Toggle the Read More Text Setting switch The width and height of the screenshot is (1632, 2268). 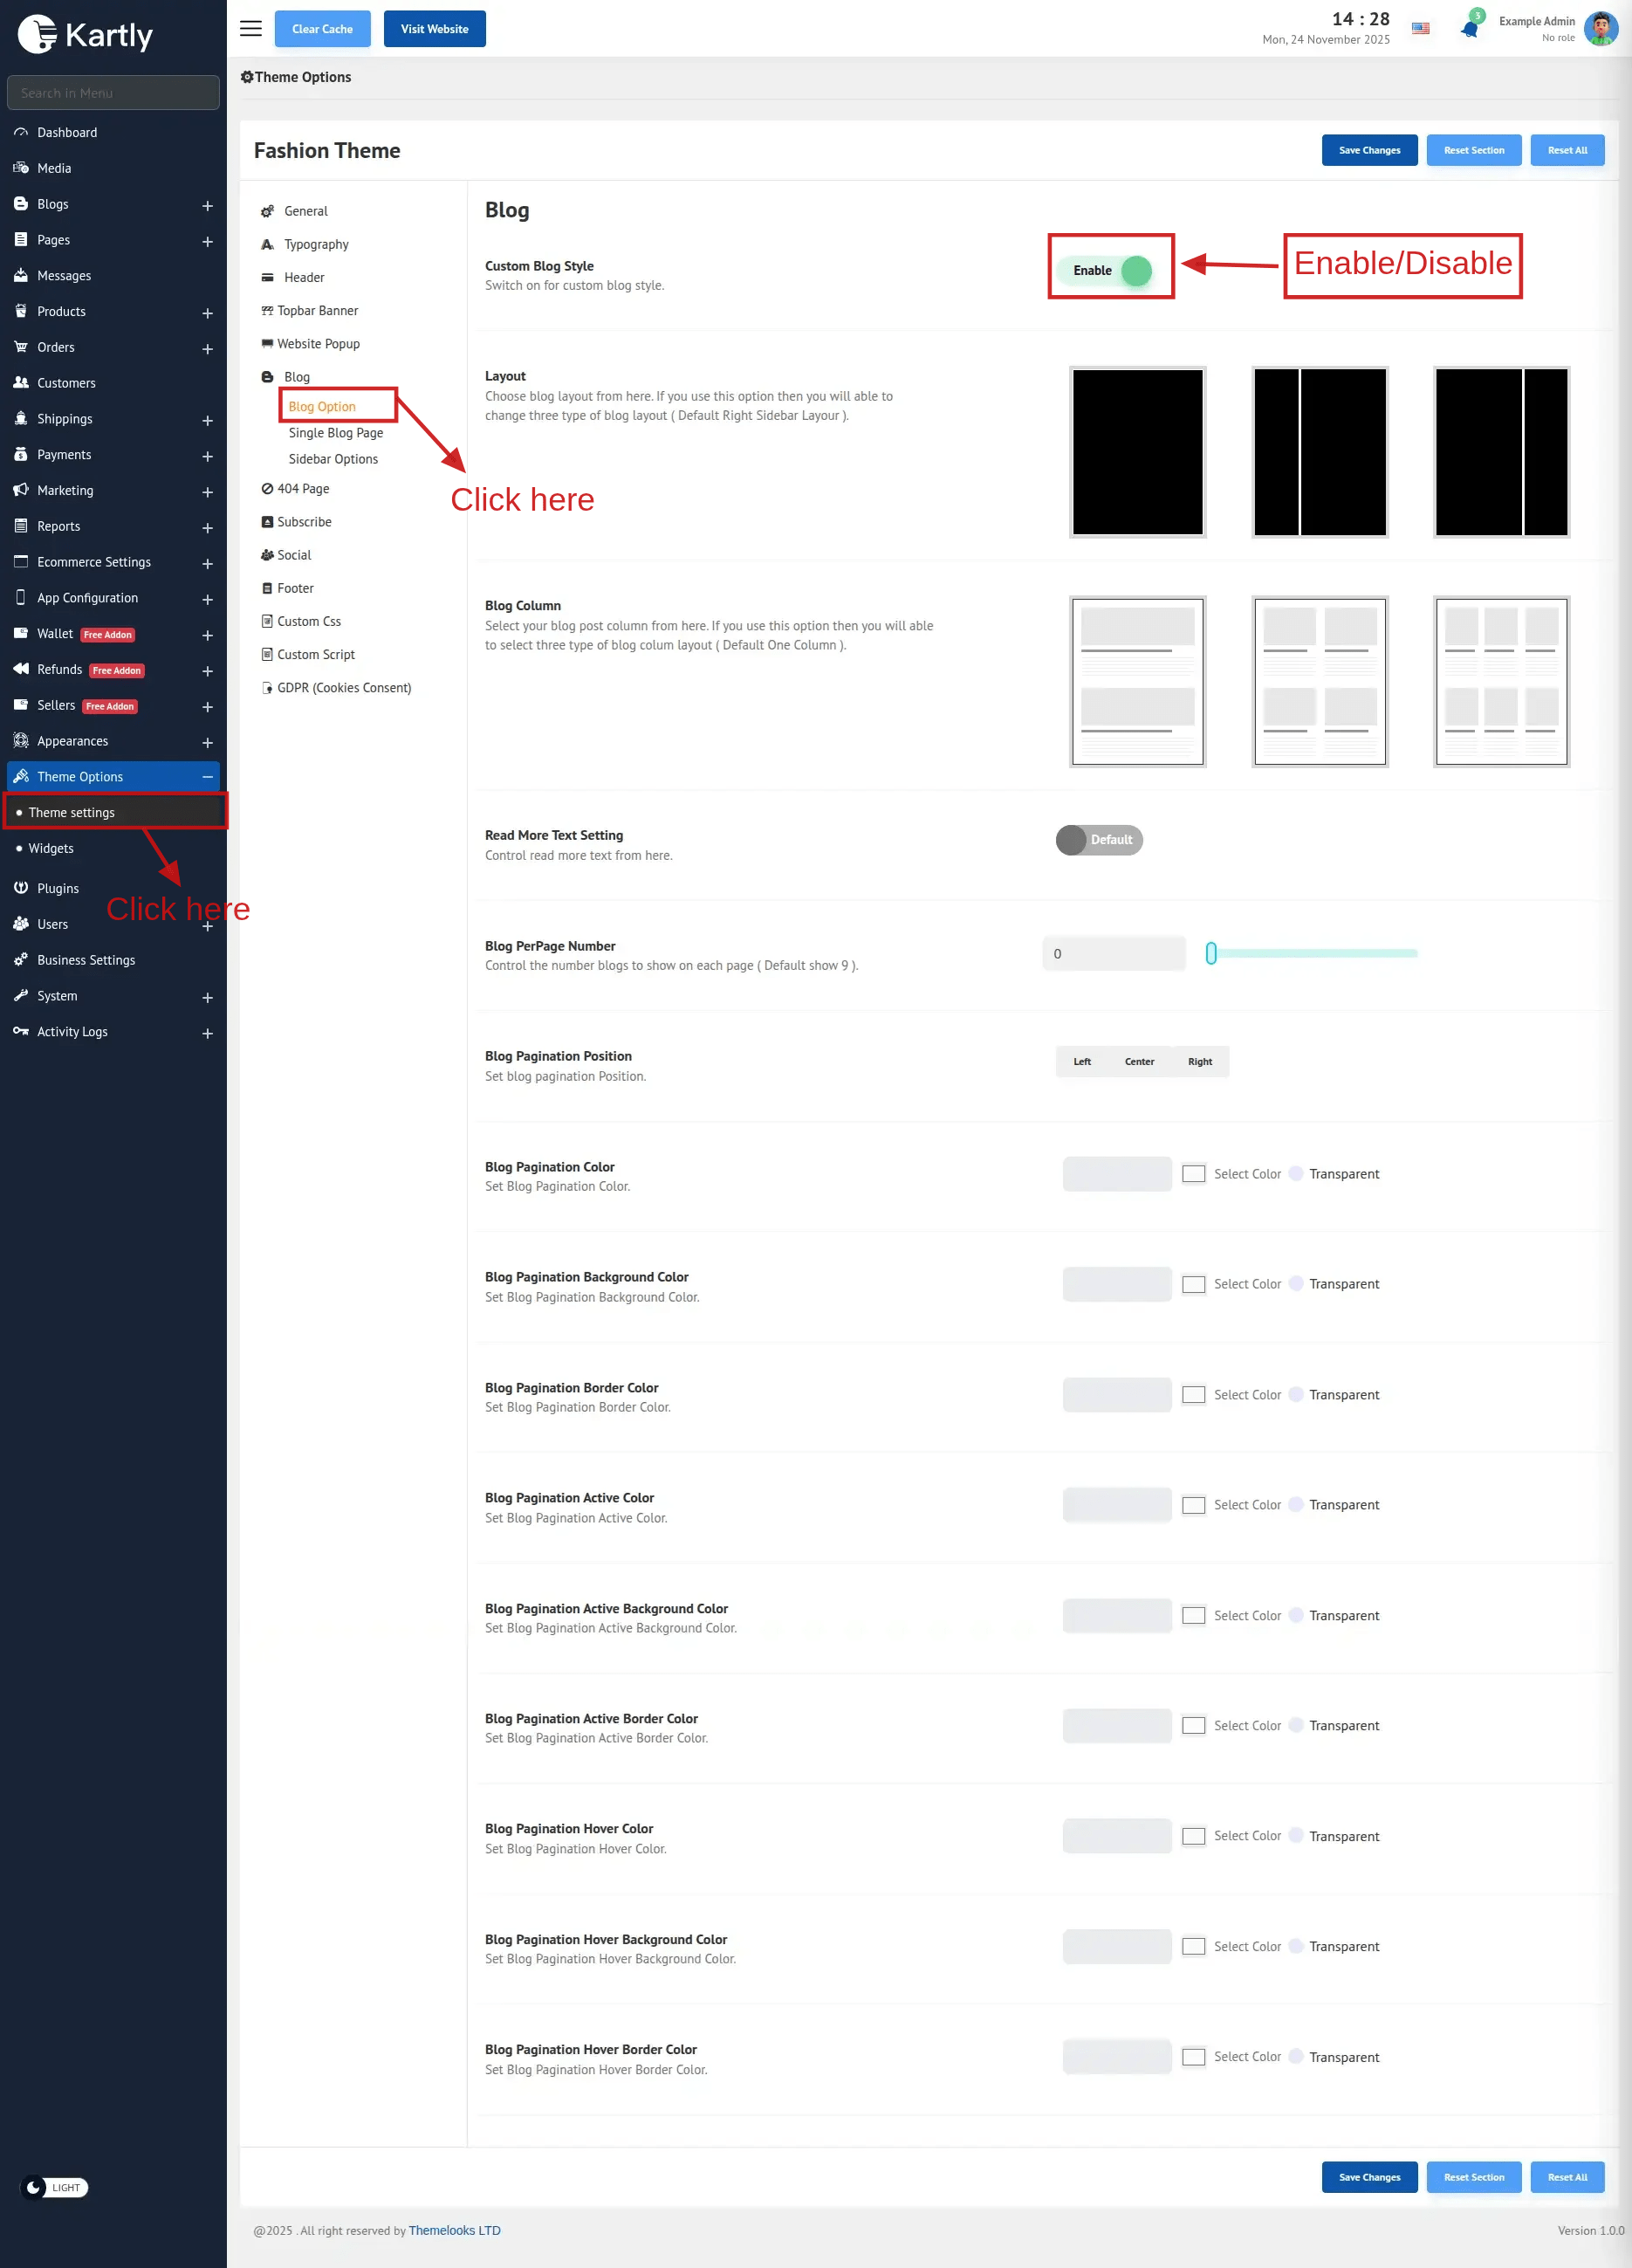(x=1099, y=840)
